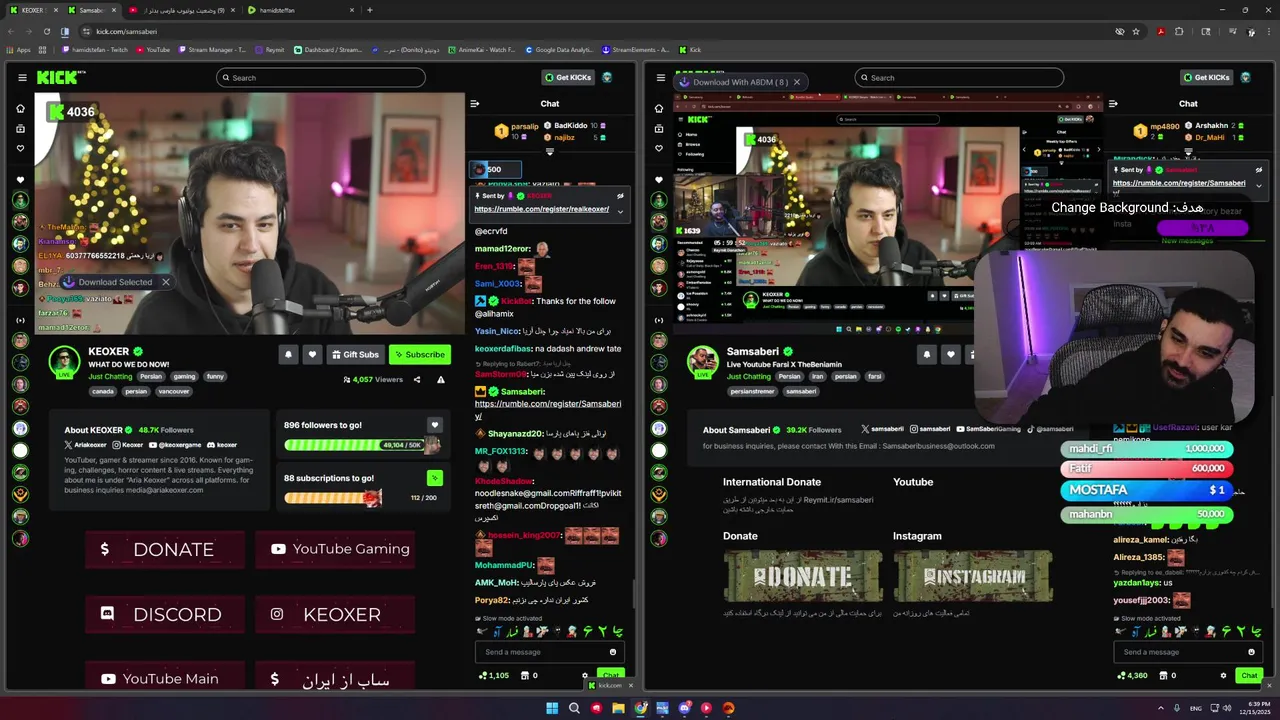Open the hamburger menu in KEOXER's Kick window
This screenshot has width=1280, height=720.
[22, 77]
